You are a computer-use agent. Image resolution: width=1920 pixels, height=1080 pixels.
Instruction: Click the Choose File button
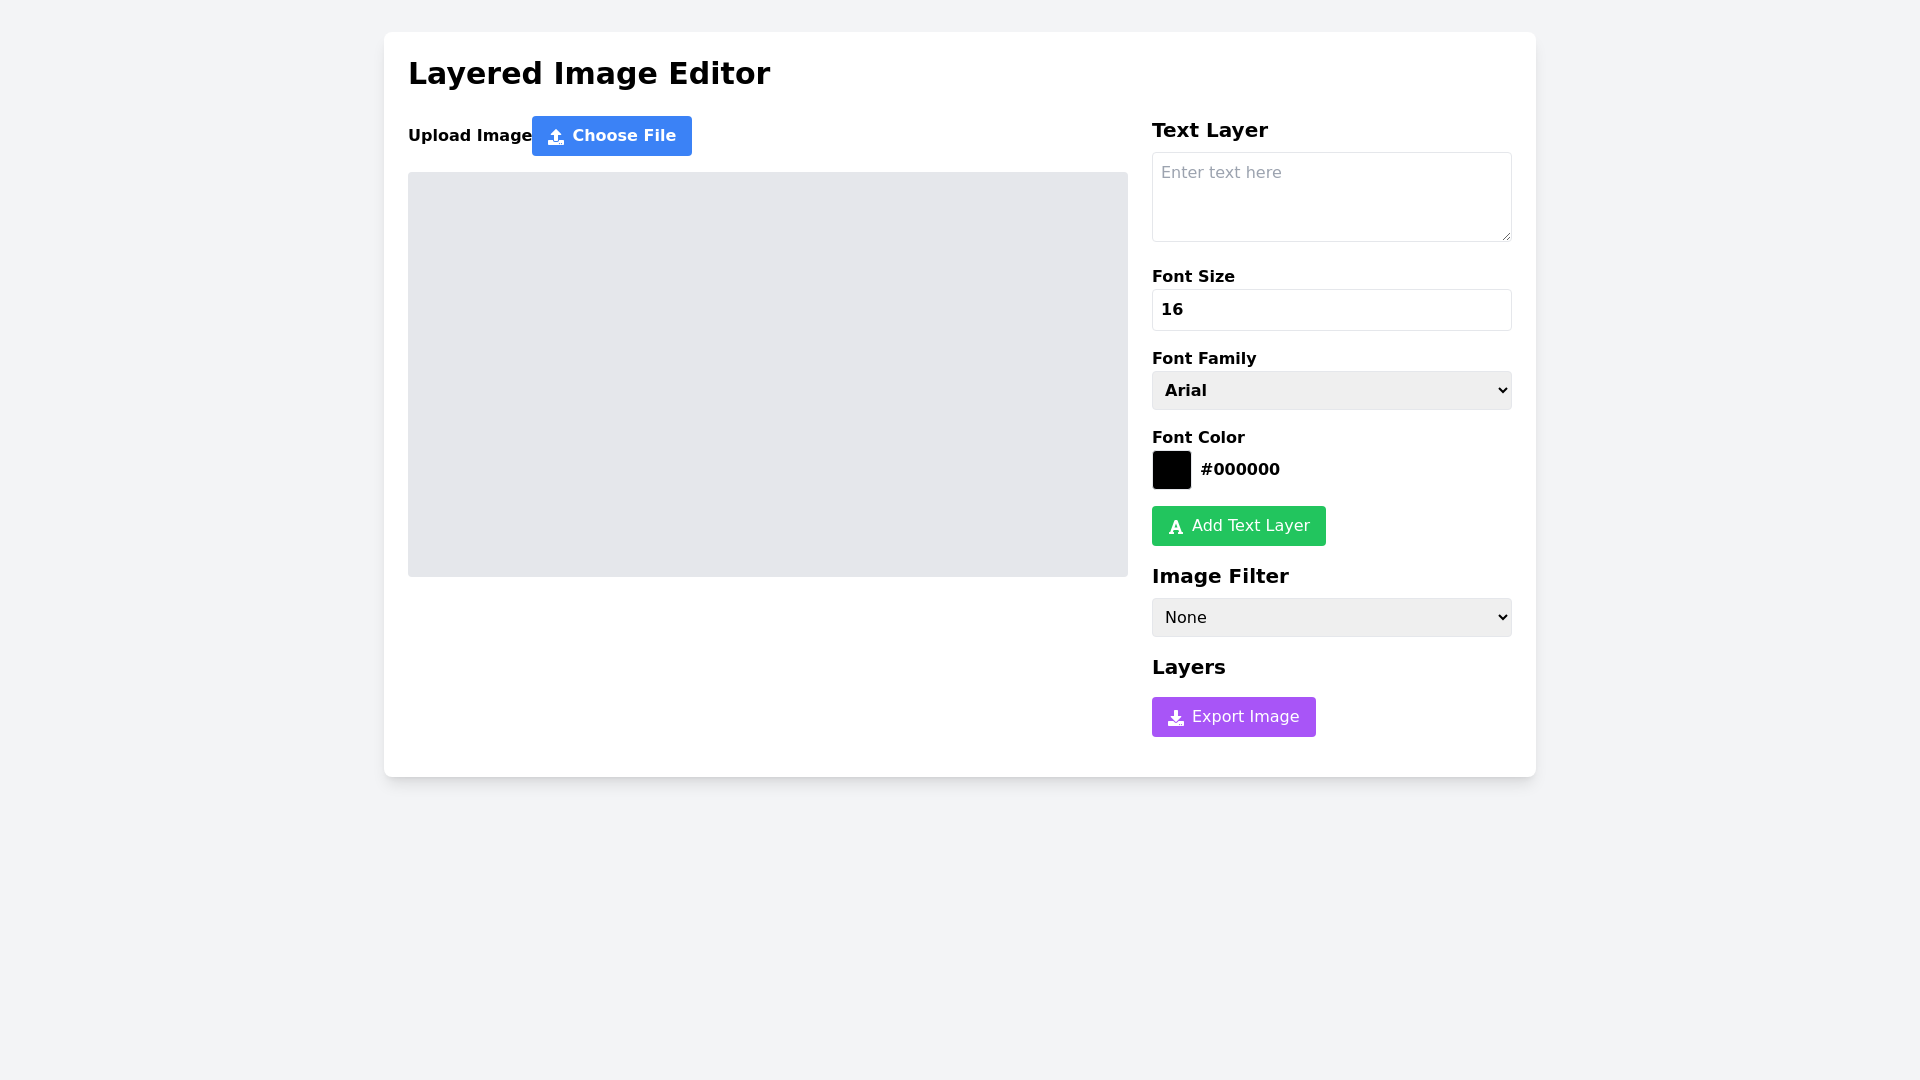(x=611, y=136)
